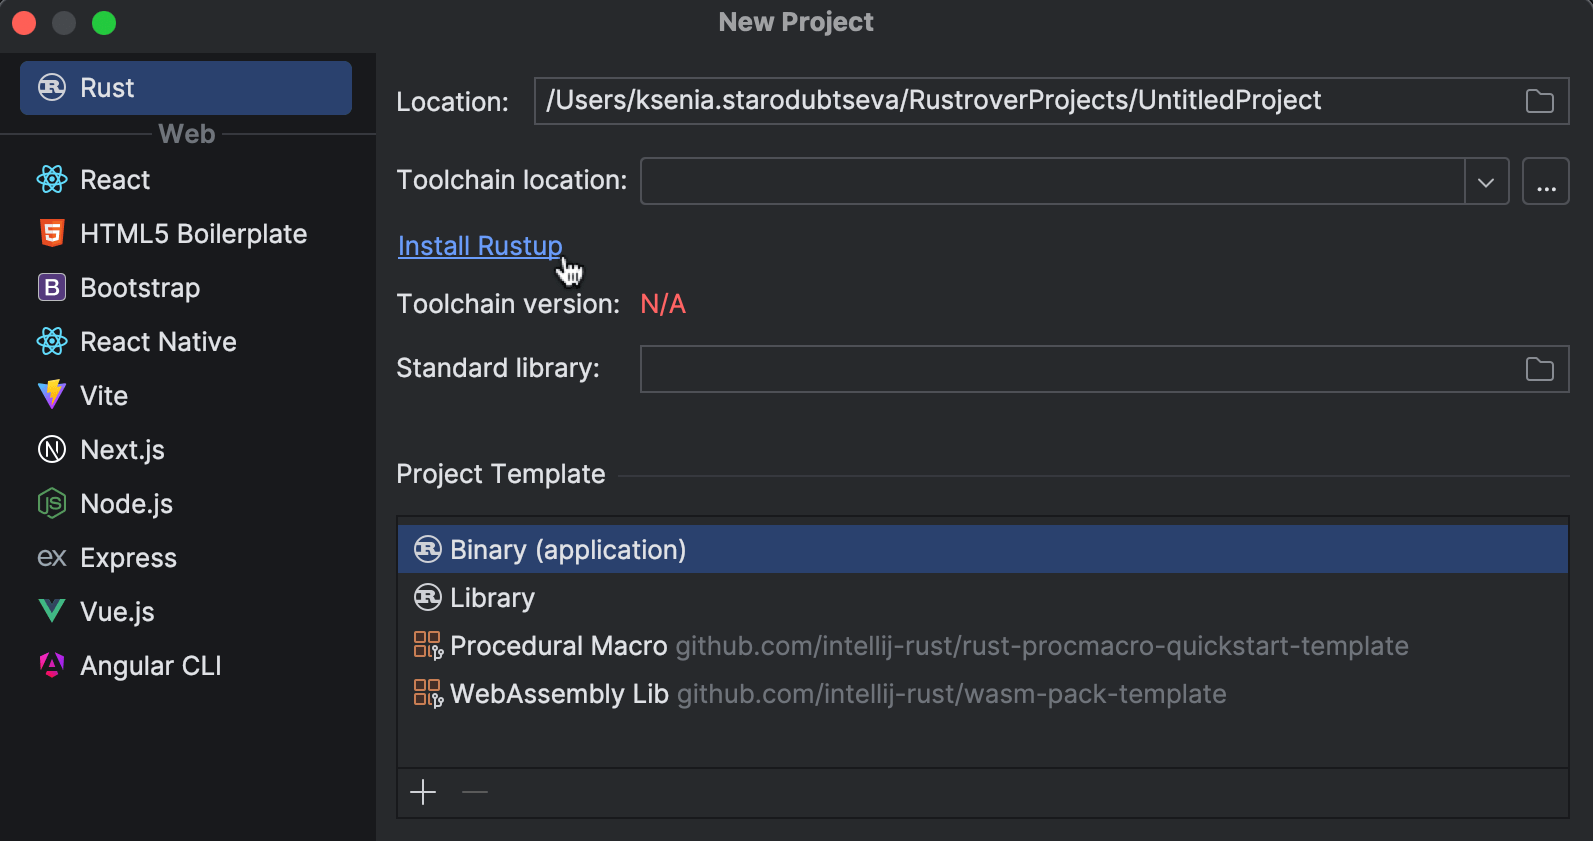
Task: Choose React Native project type
Action: pyautogui.click(x=158, y=342)
